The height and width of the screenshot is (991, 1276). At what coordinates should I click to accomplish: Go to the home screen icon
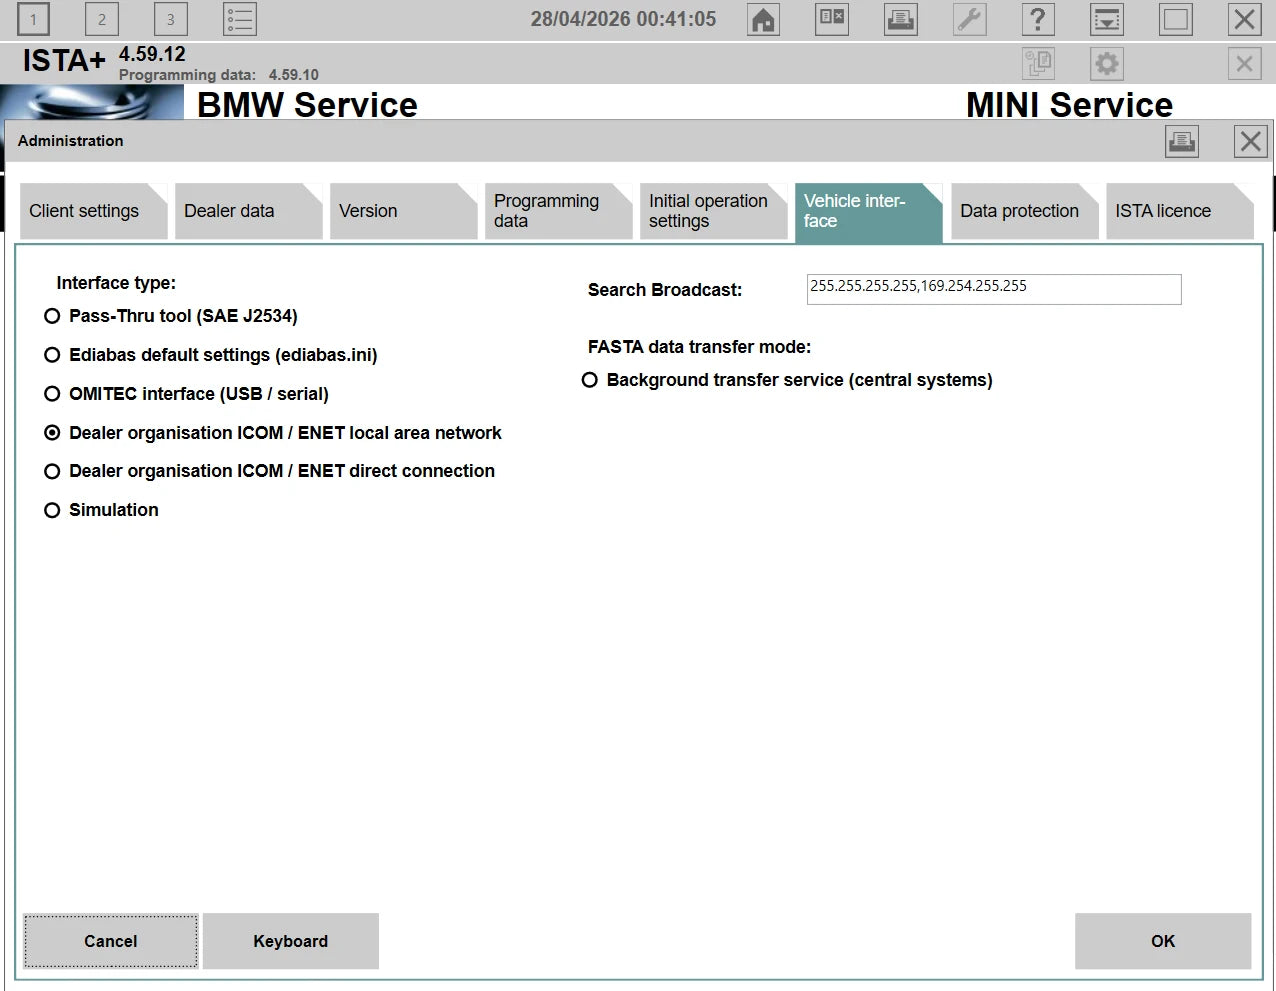point(764,19)
